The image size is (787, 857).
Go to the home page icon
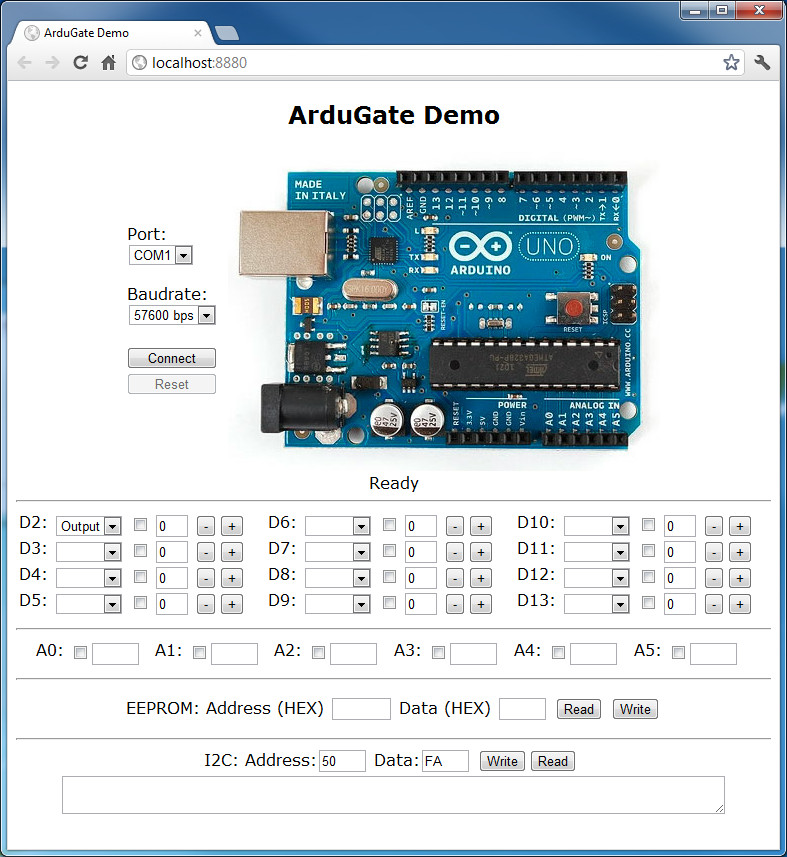pos(109,63)
